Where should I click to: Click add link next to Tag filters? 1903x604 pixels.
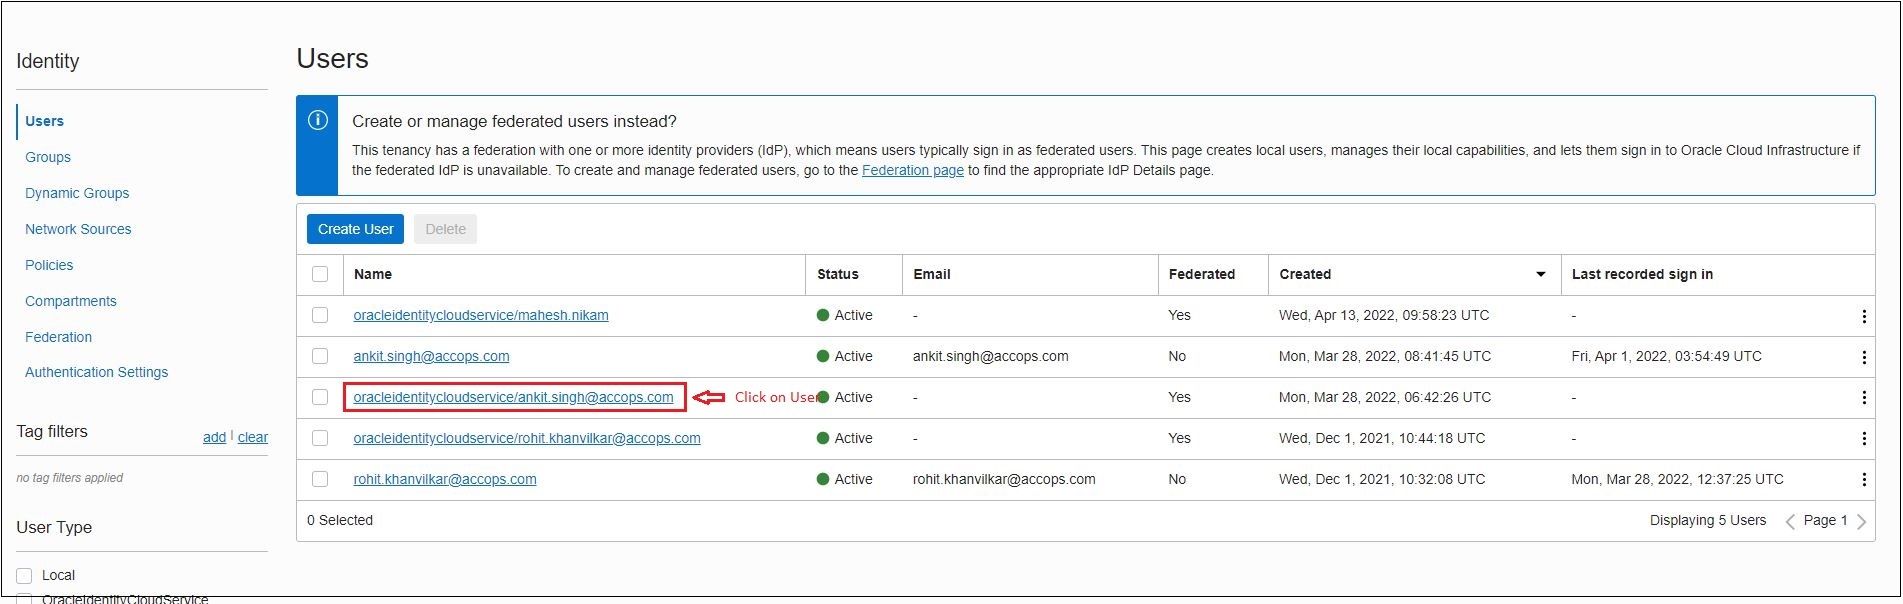214,437
